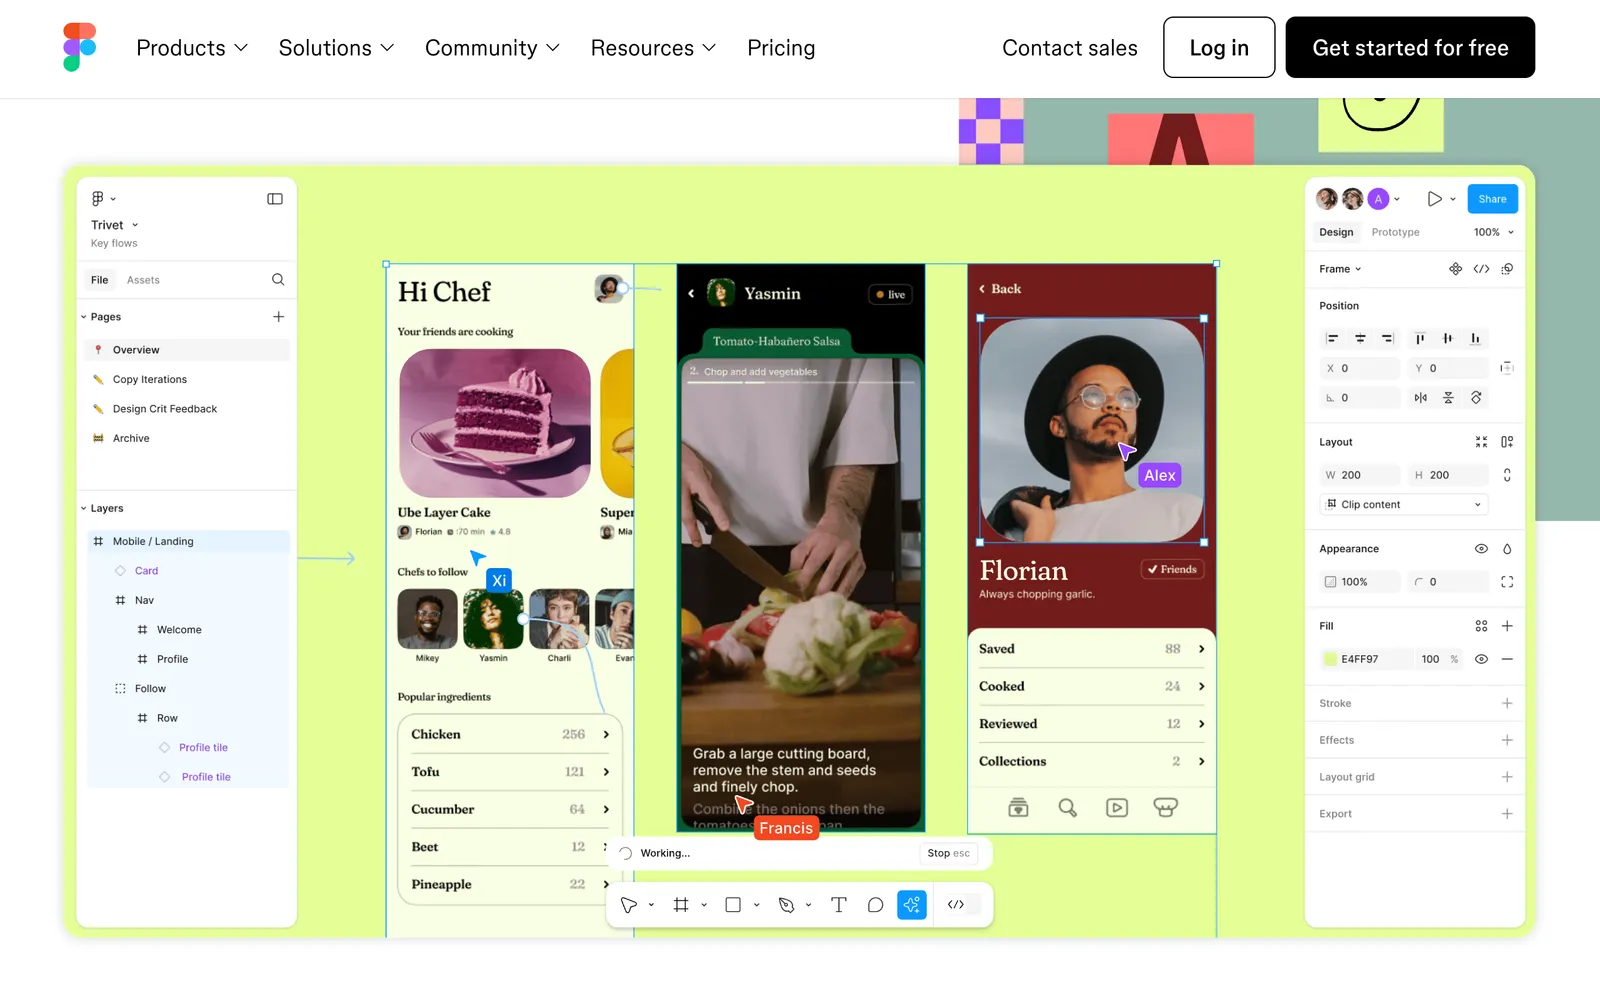Open search in the layers panel

click(277, 280)
